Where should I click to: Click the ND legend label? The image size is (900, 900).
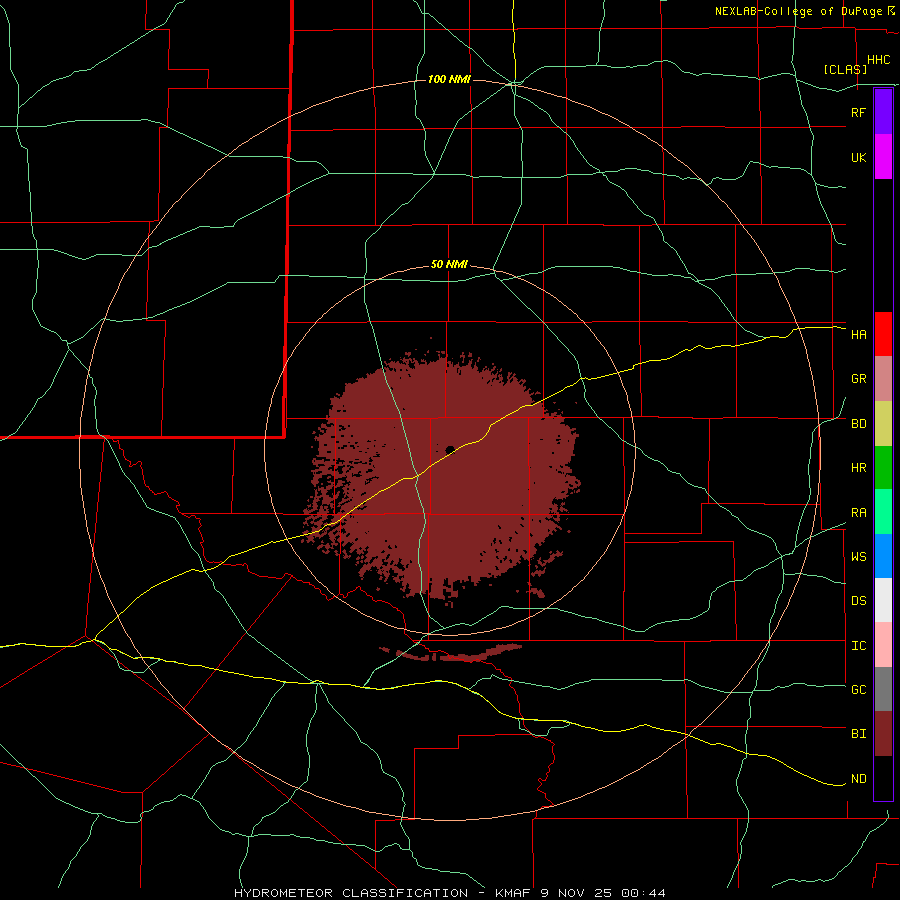(x=859, y=779)
